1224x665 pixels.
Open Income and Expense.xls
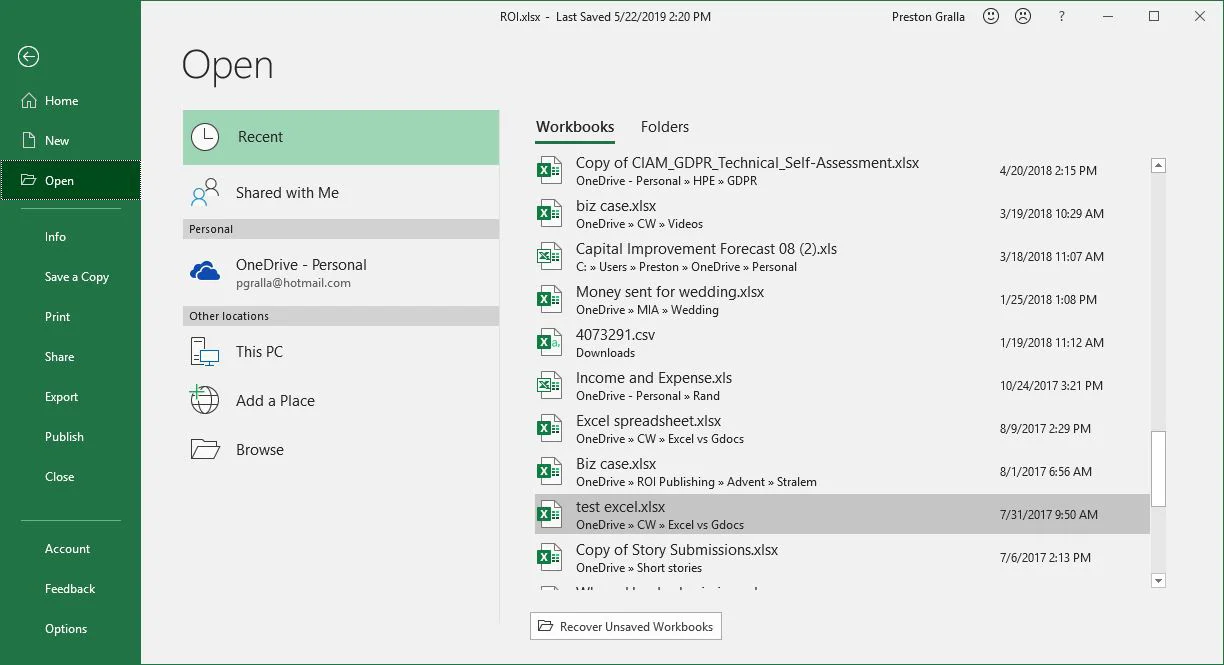tap(842, 385)
